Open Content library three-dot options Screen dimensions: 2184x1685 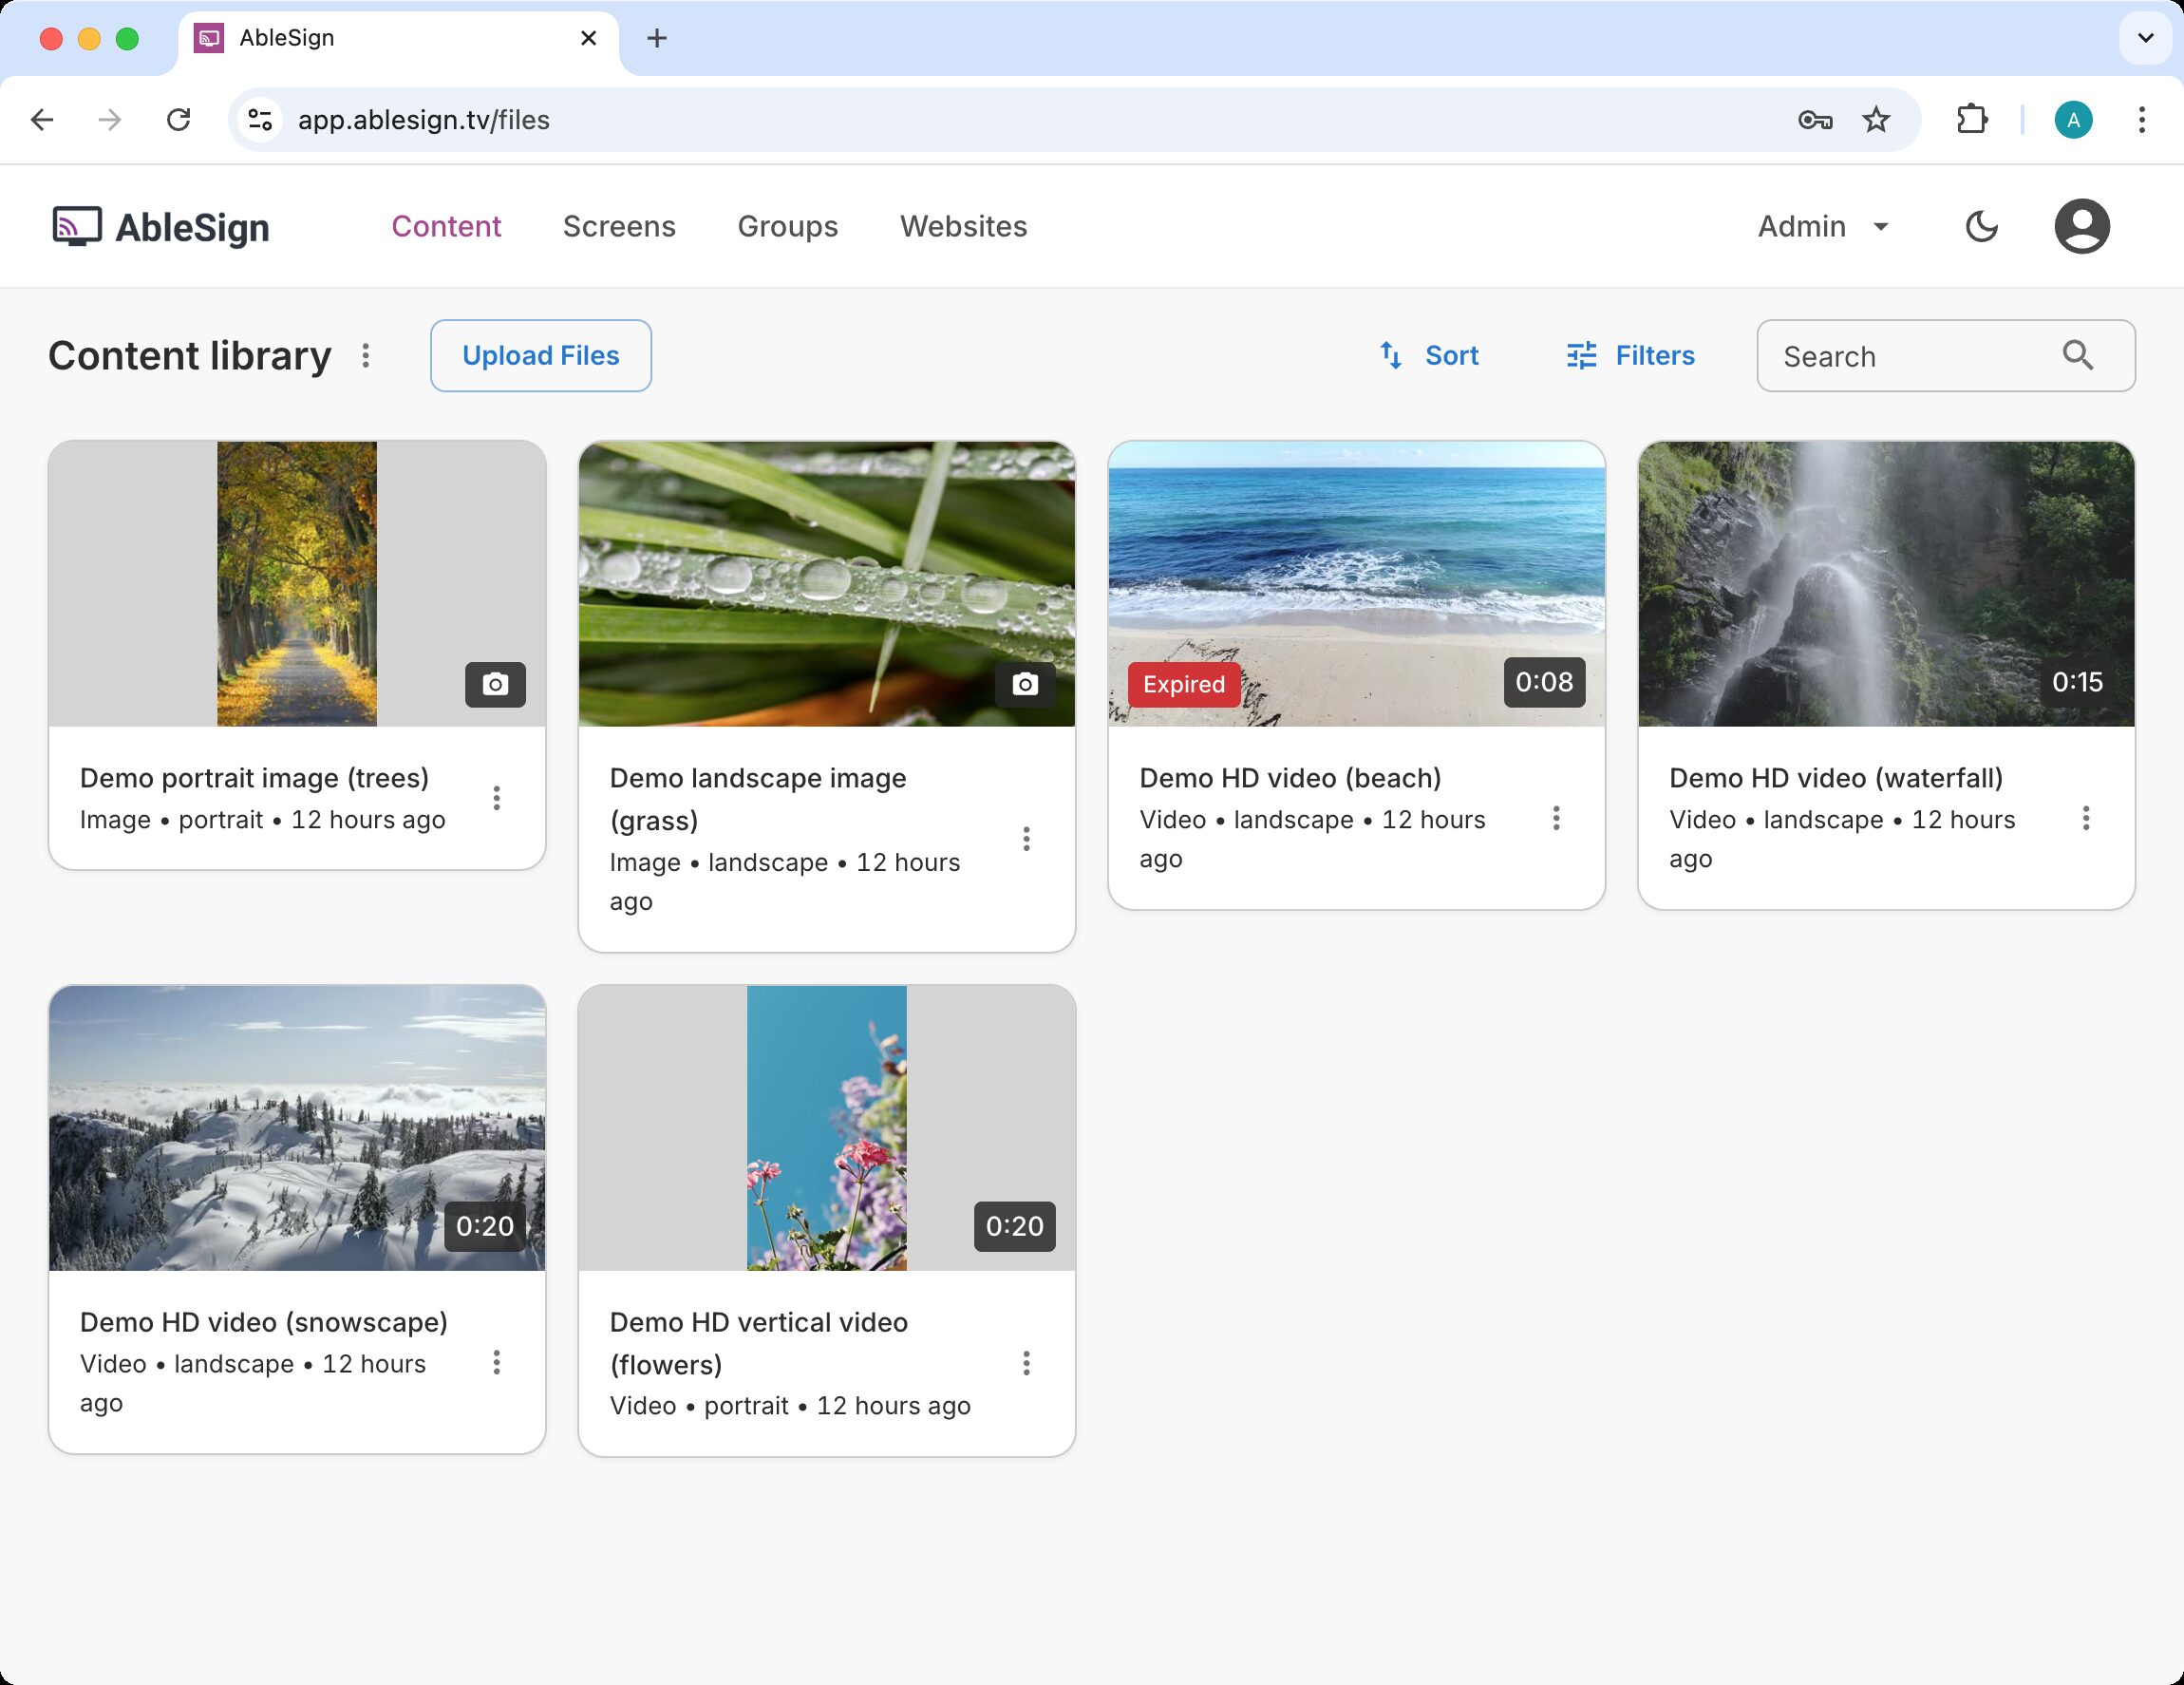click(x=366, y=356)
